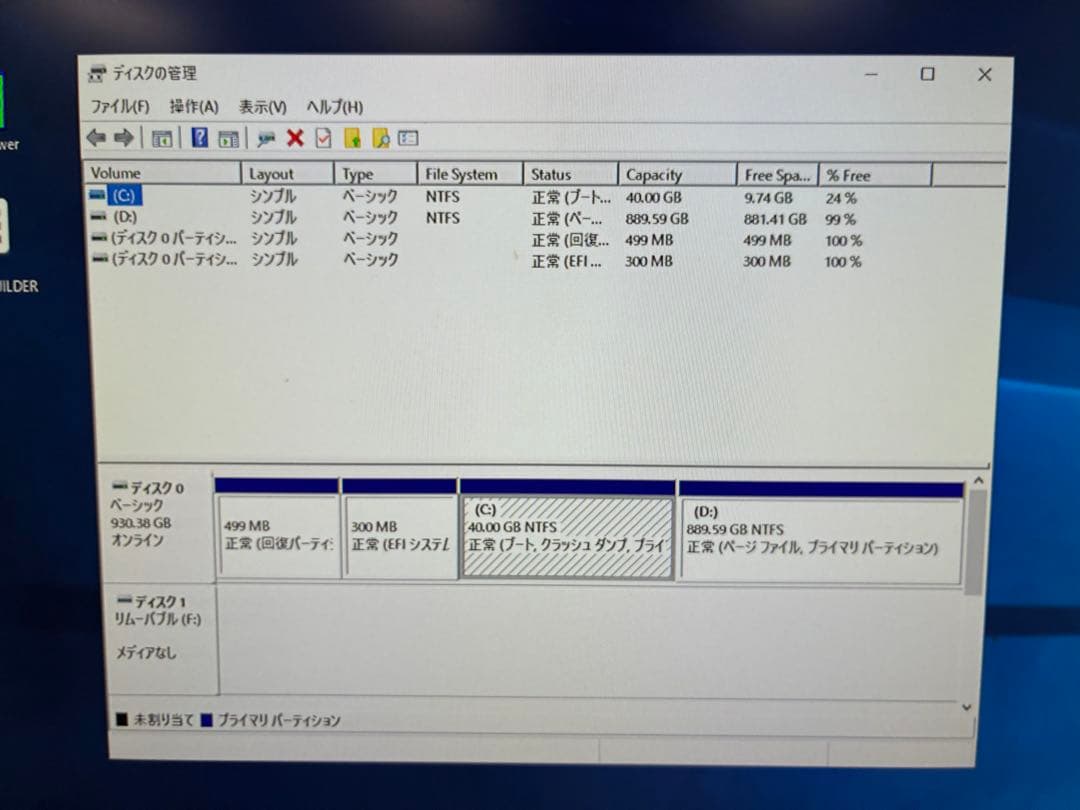Viewport: 1080px width, 810px height.
Task: Click the checkmark document toolbar icon
Action: pyautogui.click(x=322, y=137)
